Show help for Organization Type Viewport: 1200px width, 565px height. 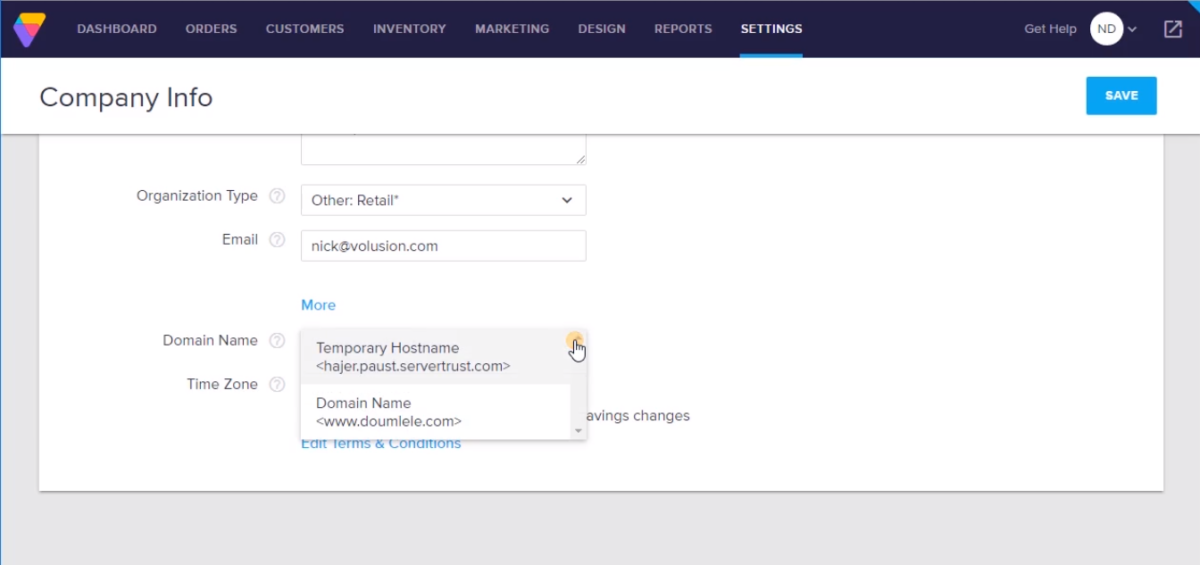(277, 197)
